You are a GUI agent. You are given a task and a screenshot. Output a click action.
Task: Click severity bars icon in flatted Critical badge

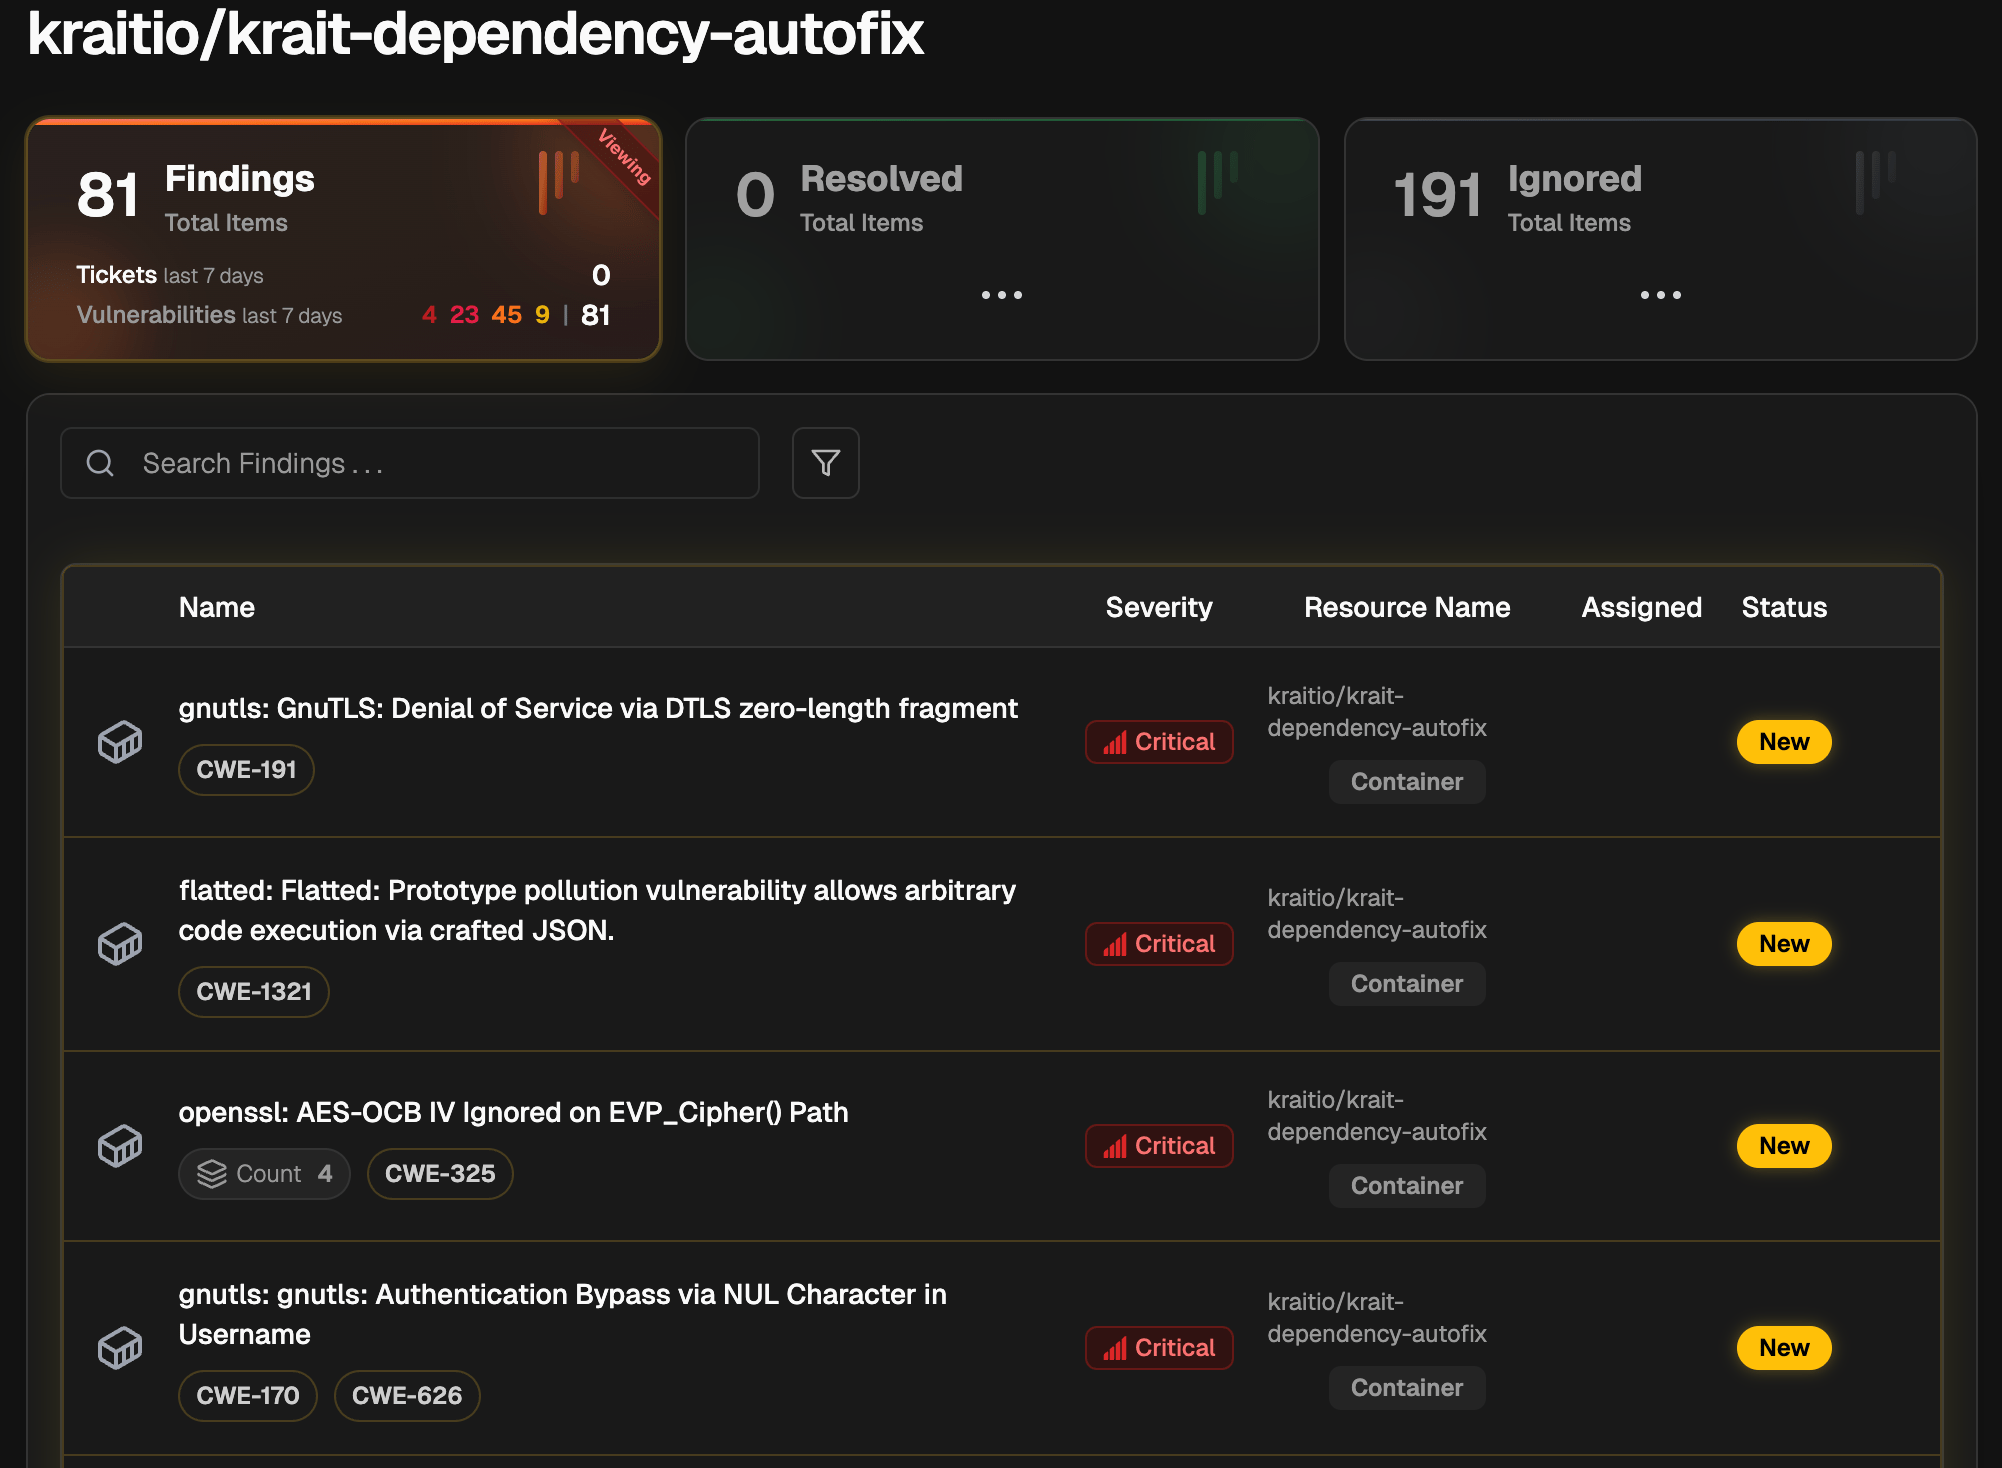point(1115,945)
